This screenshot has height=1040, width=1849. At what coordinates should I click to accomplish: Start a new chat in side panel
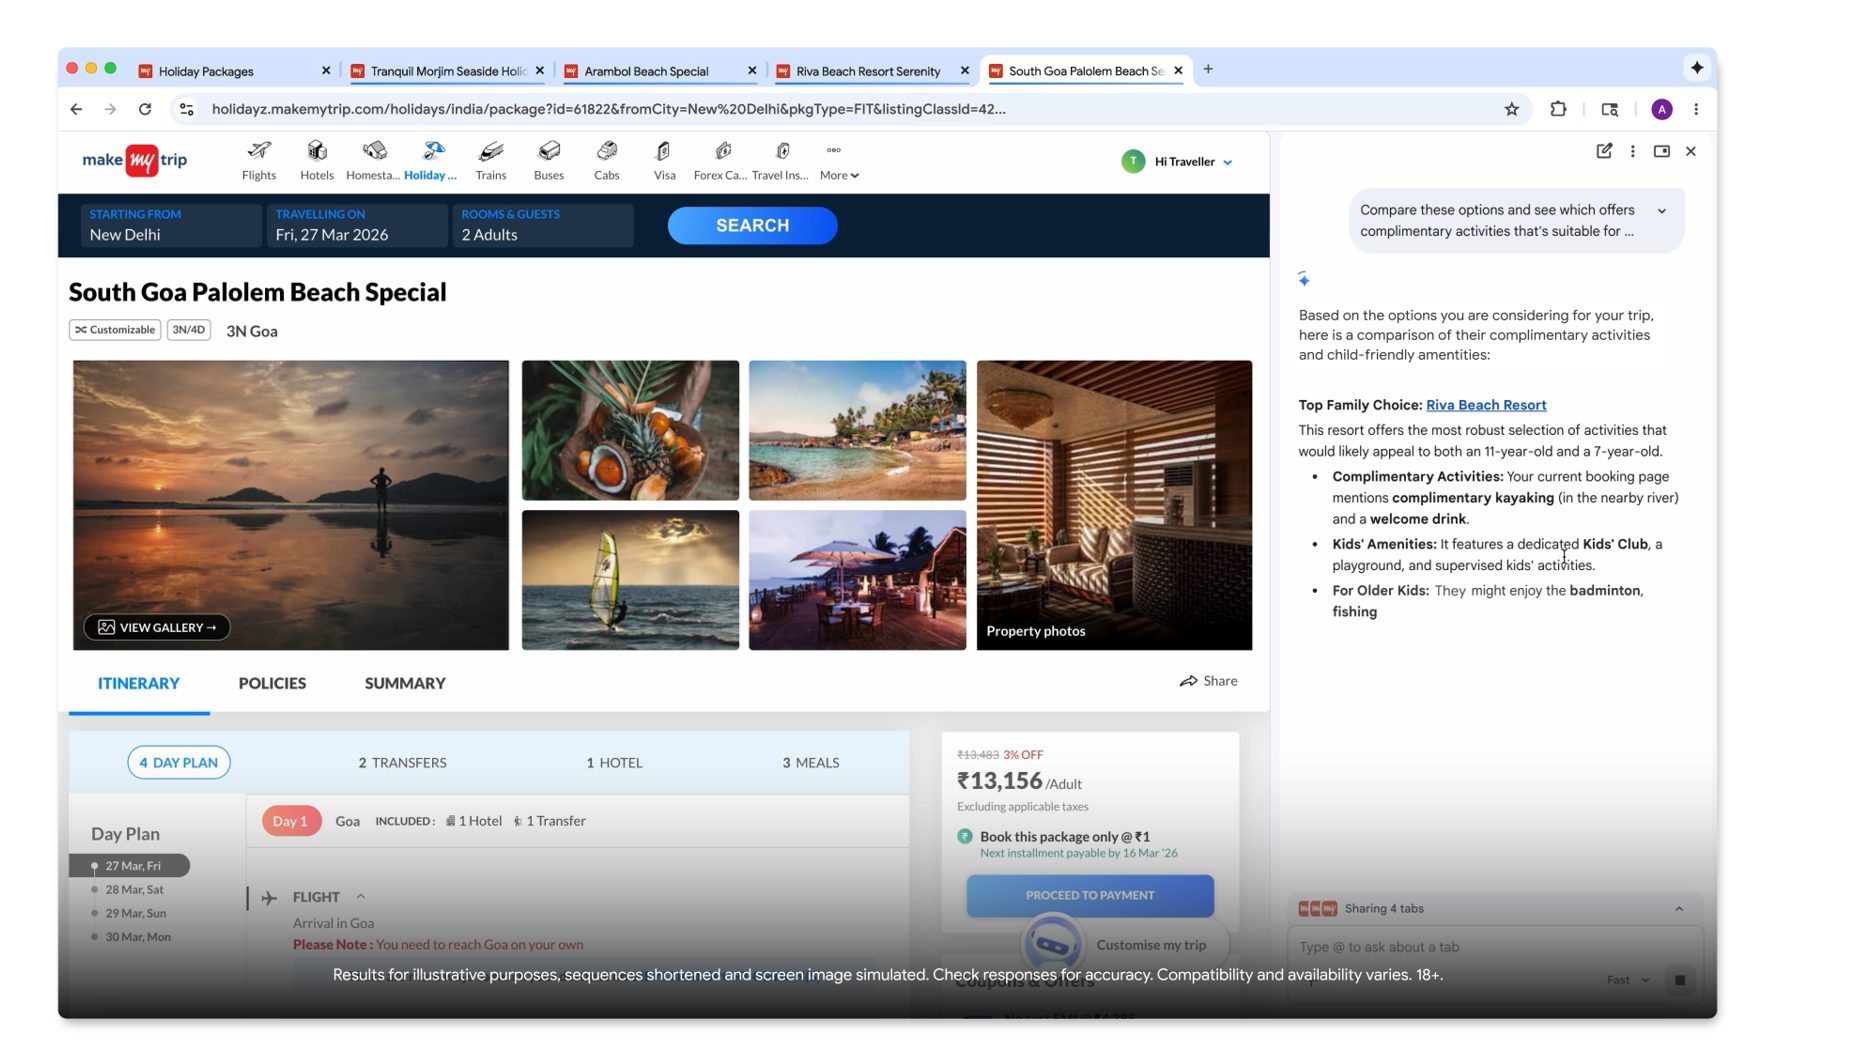1603,151
